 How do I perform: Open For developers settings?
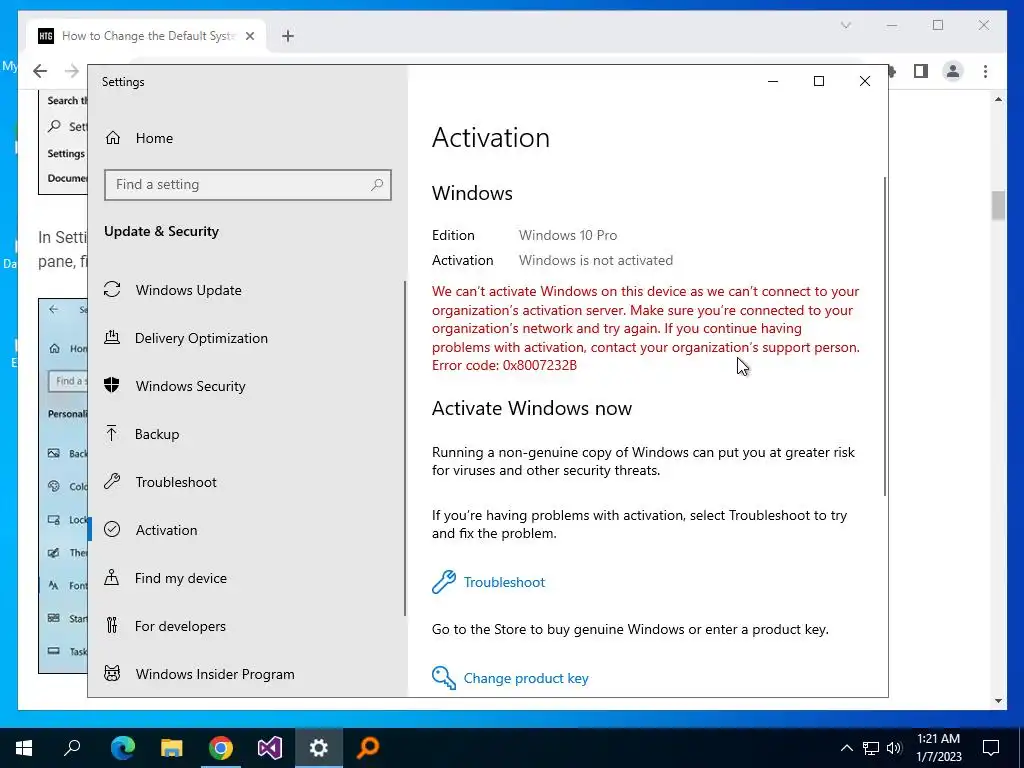[x=180, y=626]
